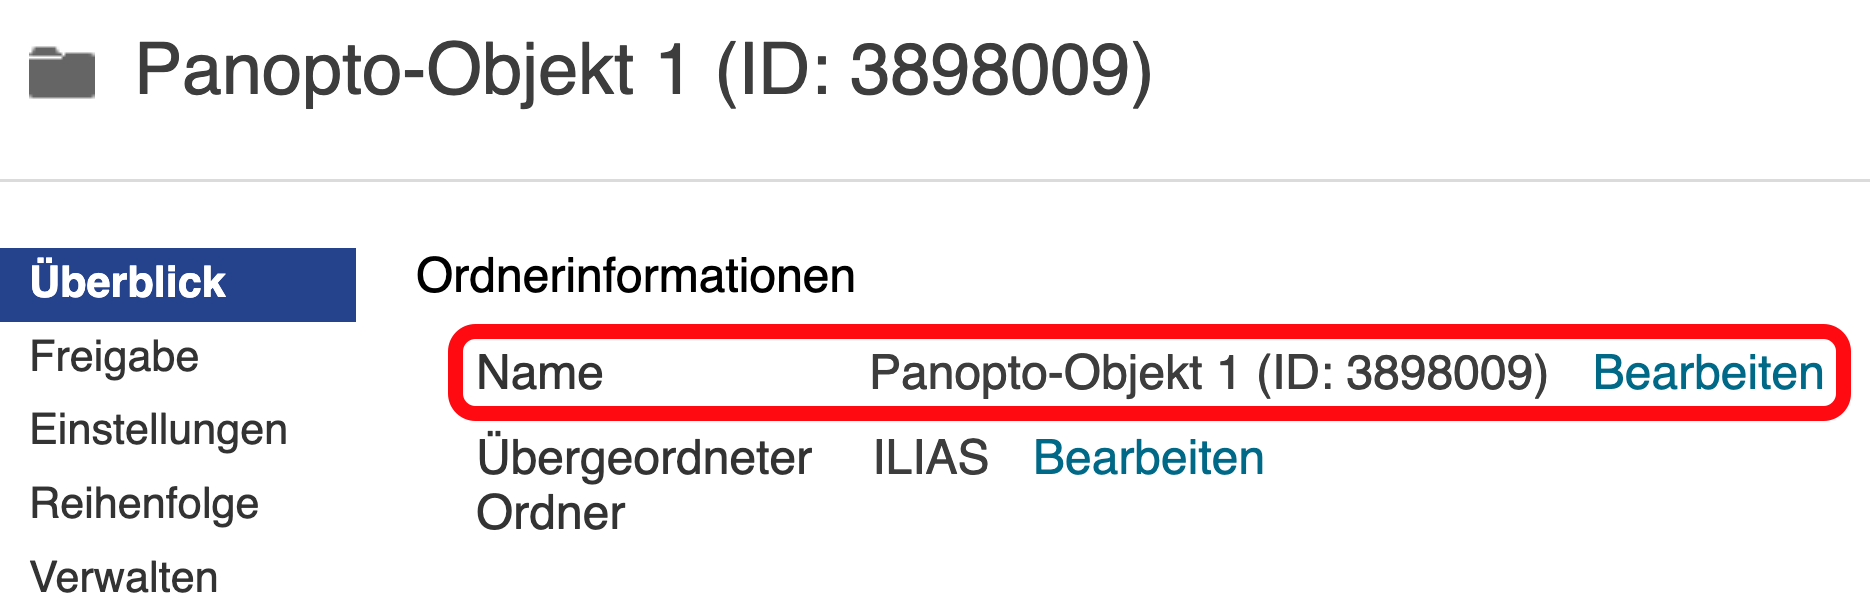The height and width of the screenshot is (614, 1870).
Task: Click the word Ordner under Übergeordneter
Action: pos(551,513)
